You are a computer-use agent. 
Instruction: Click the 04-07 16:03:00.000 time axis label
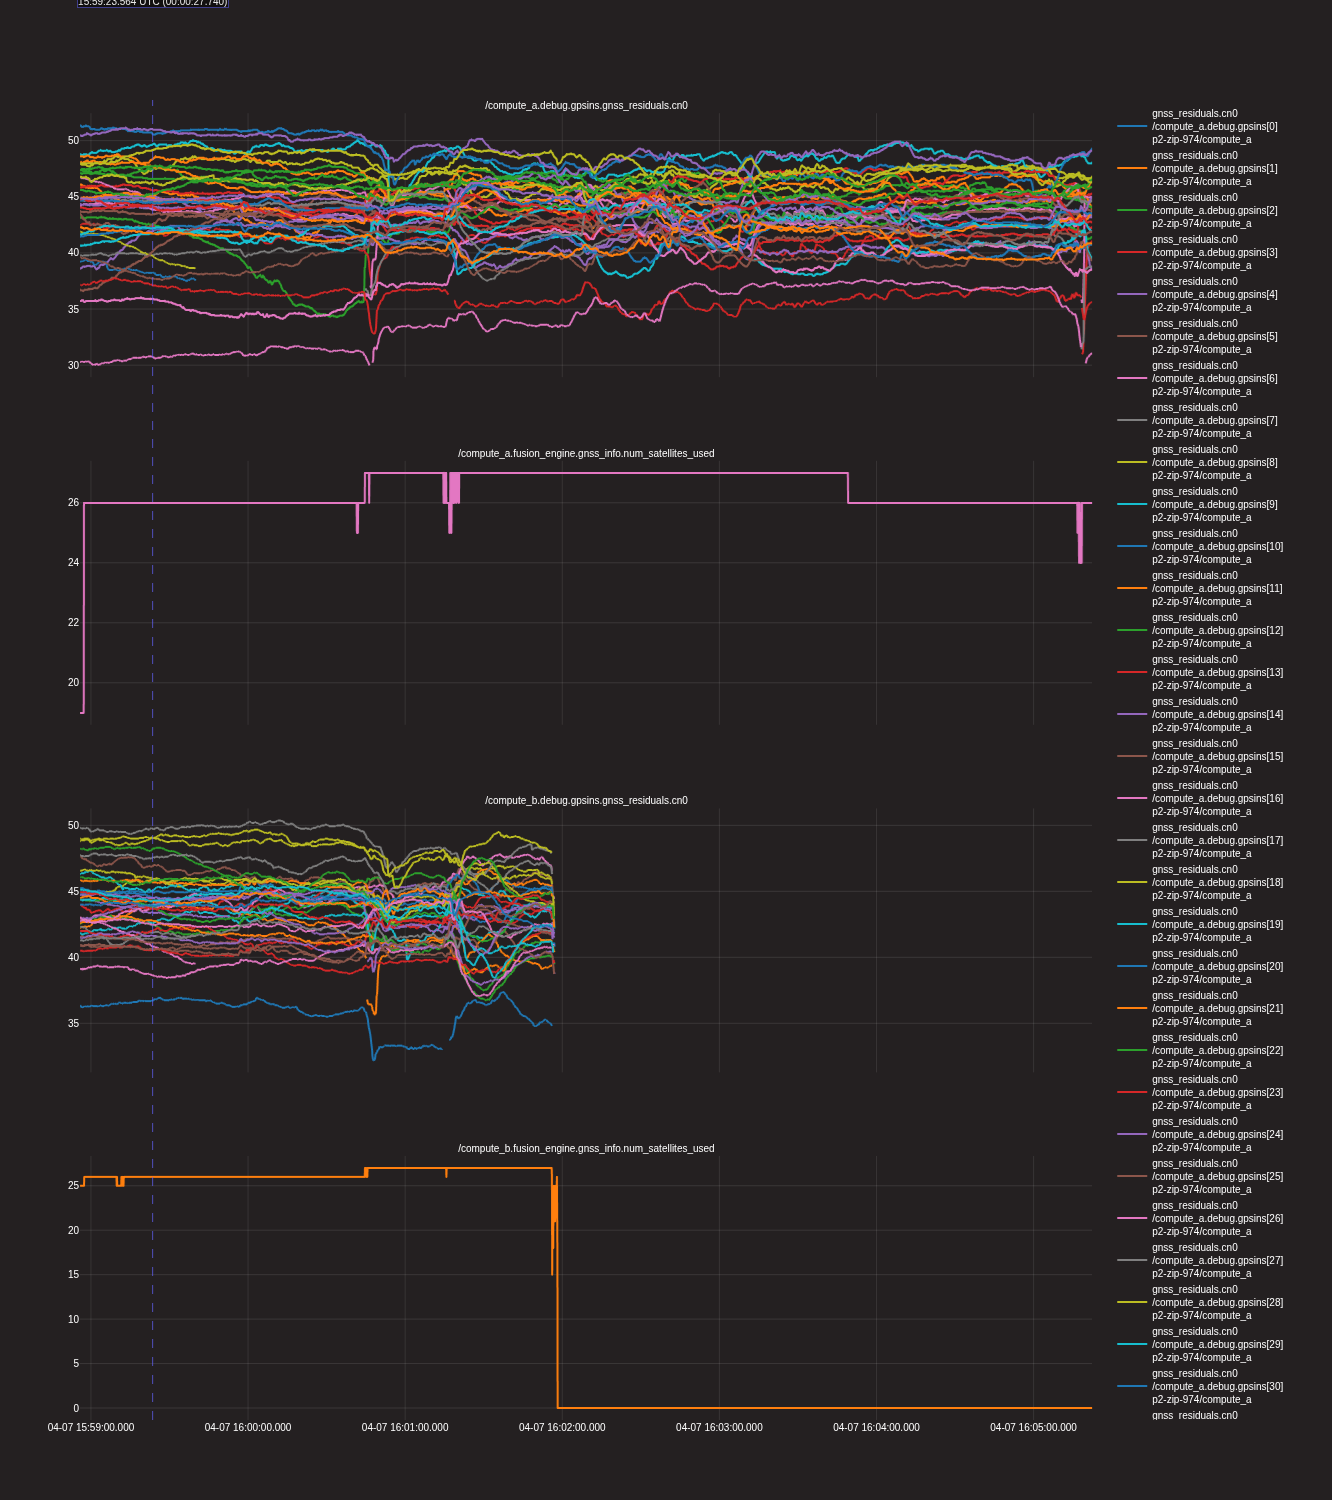(719, 1428)
